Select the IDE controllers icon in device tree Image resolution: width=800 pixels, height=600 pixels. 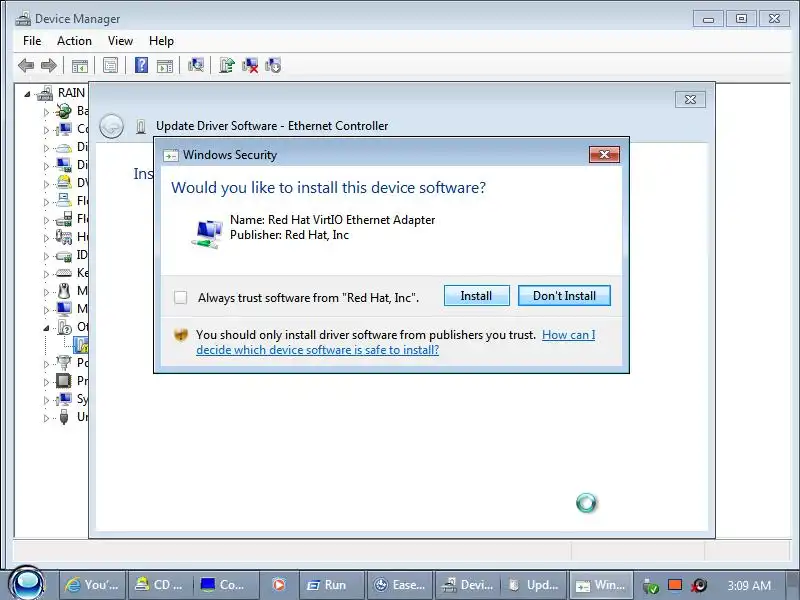point(64,255)
